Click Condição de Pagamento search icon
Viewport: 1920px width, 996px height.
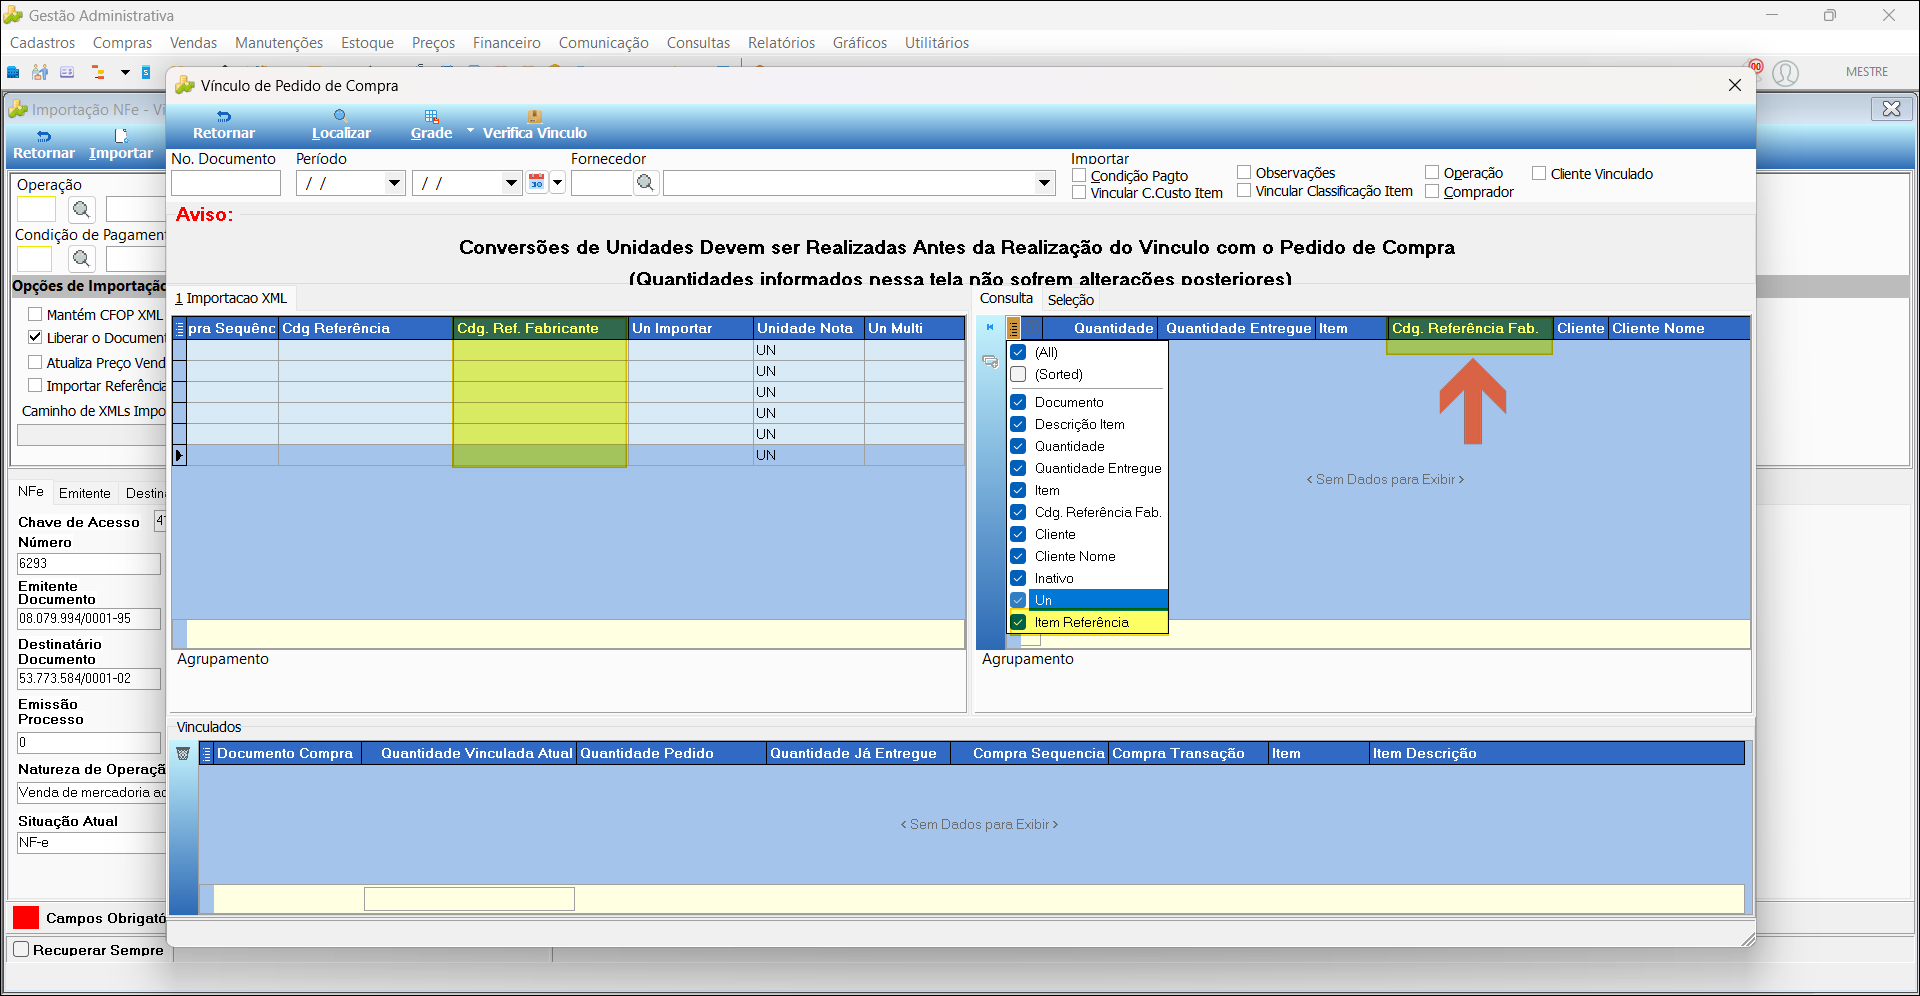[81, 259]
